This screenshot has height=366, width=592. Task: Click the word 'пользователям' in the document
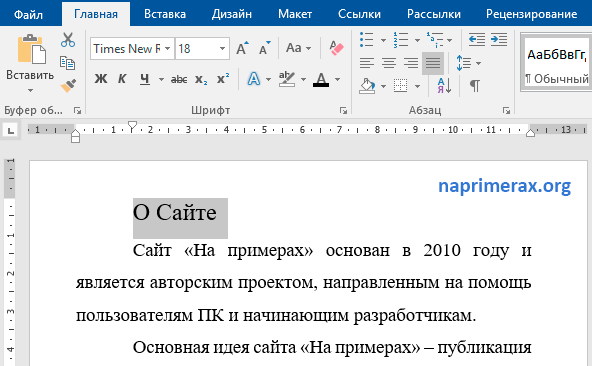(x=134, y=315)
